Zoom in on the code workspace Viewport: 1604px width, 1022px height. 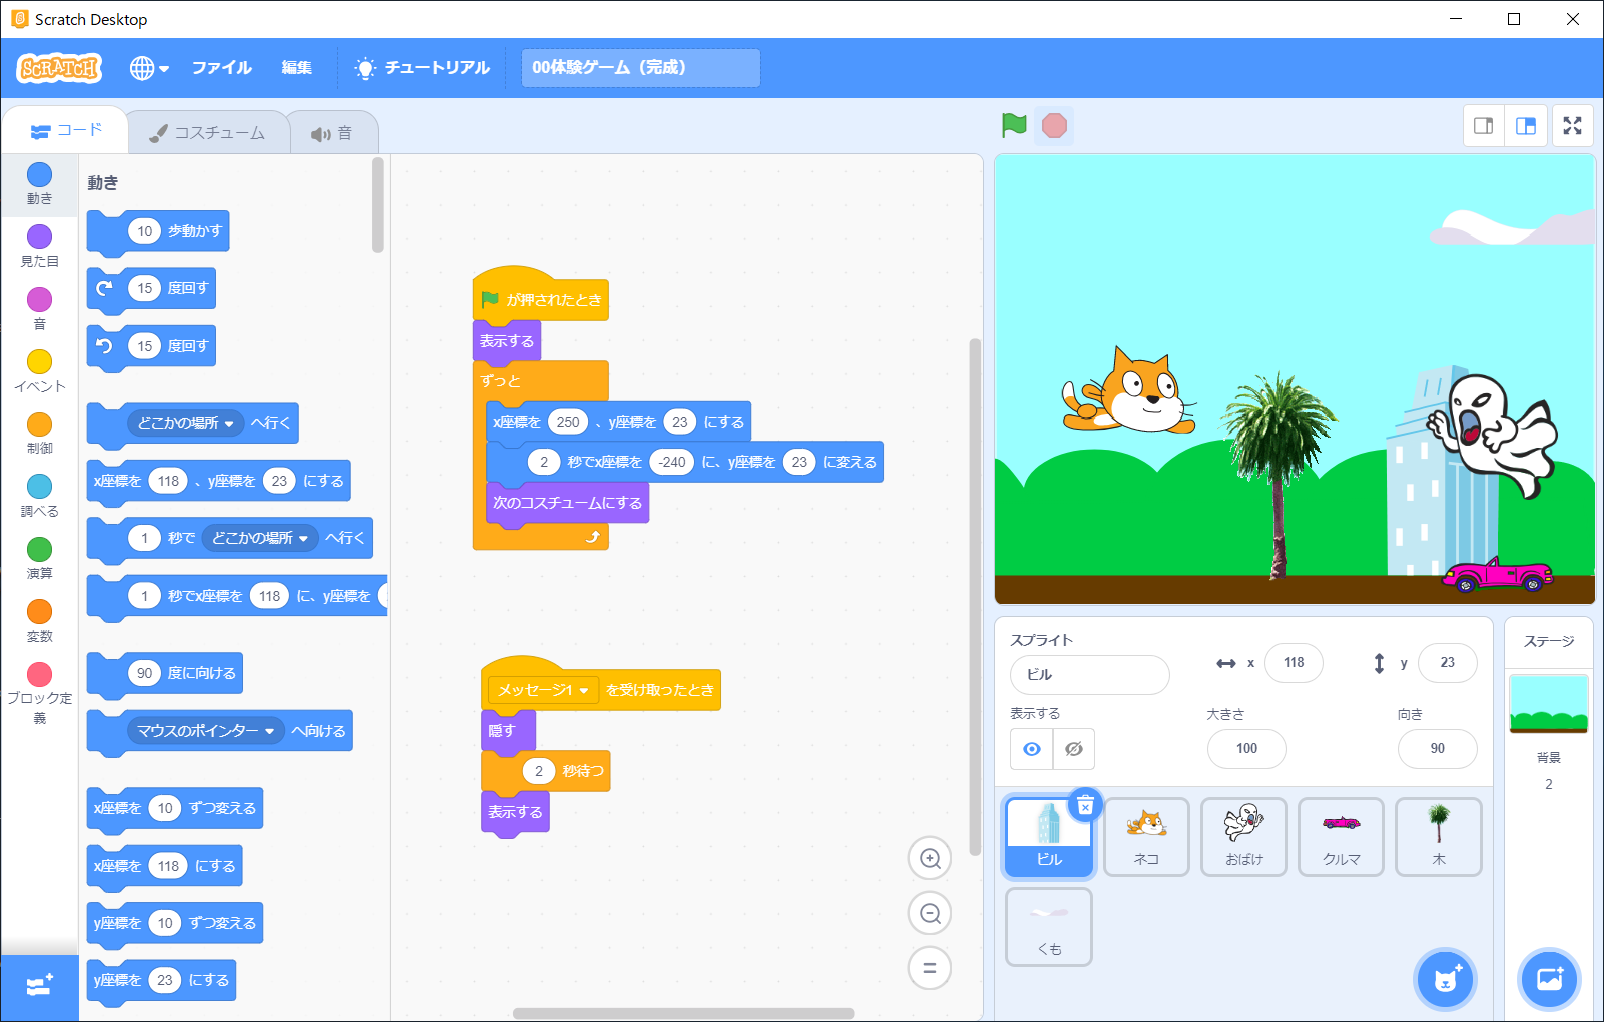pos(930,858)
